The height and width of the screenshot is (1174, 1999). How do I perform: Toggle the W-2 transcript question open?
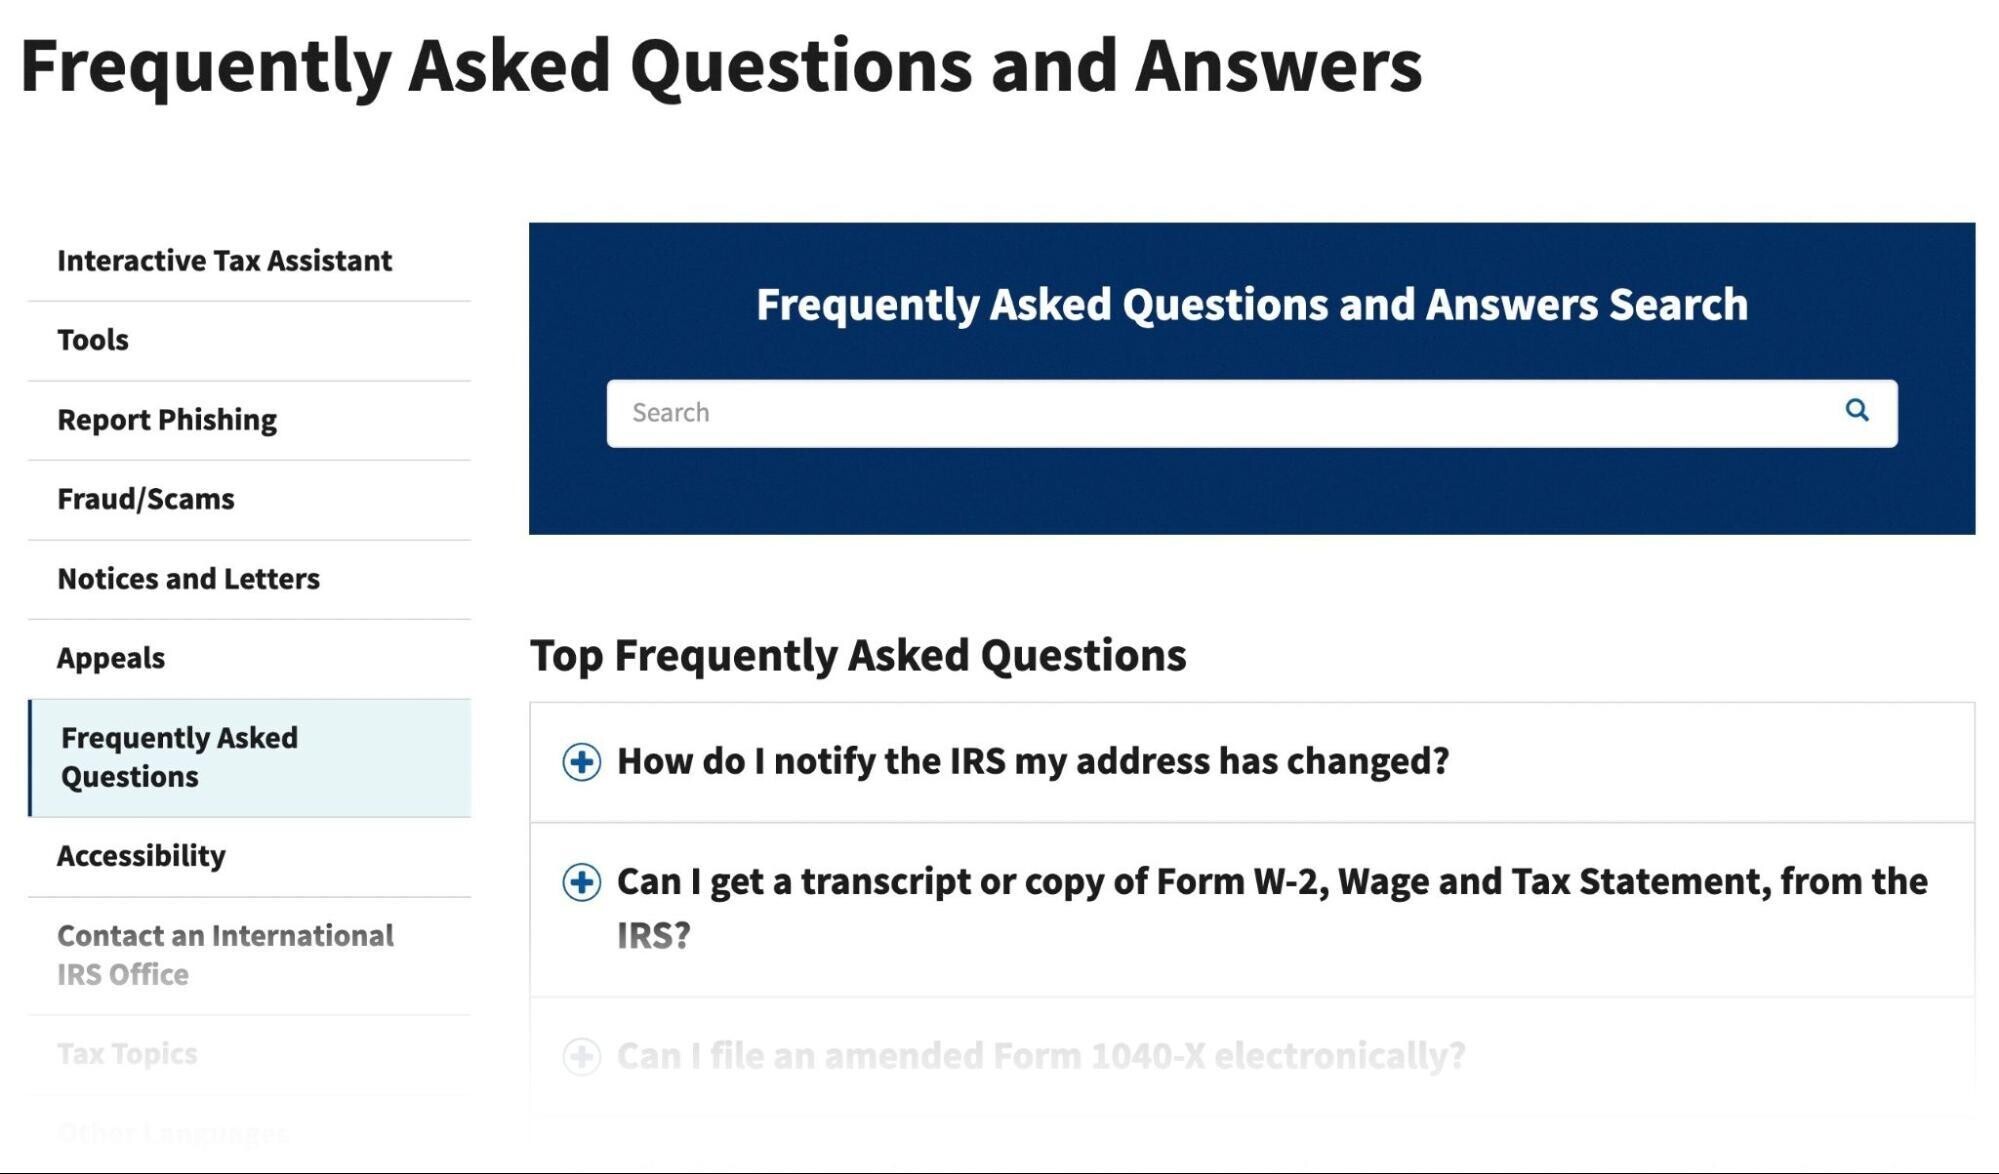point(580,882)
